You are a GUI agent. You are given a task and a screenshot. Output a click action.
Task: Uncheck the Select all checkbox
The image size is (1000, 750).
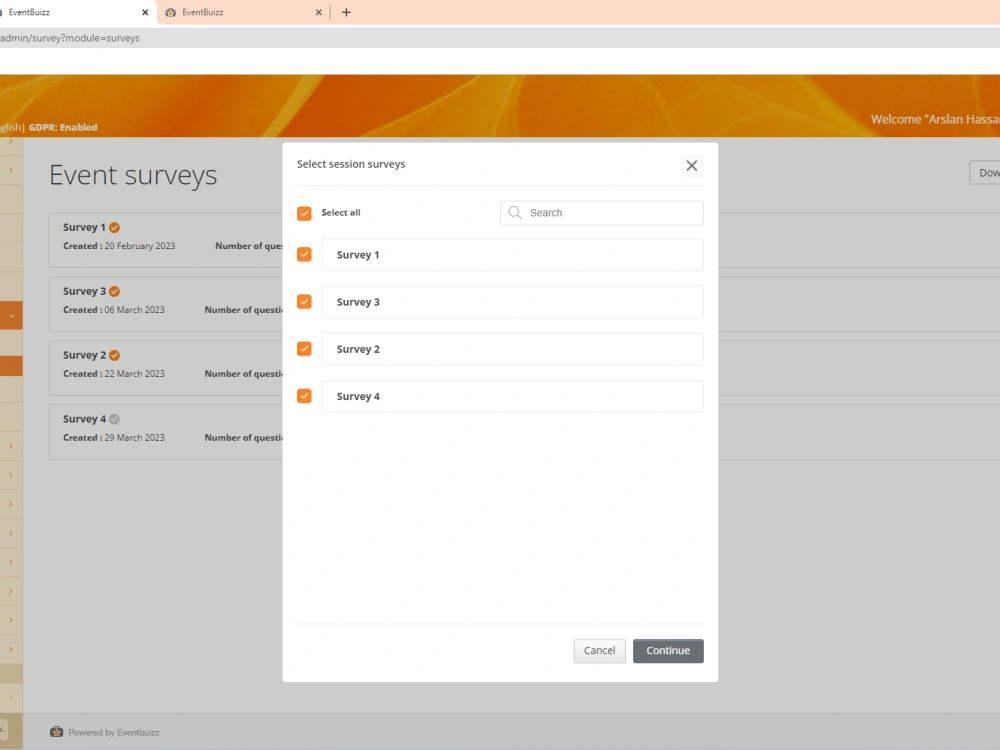click(x=304, y=213)
